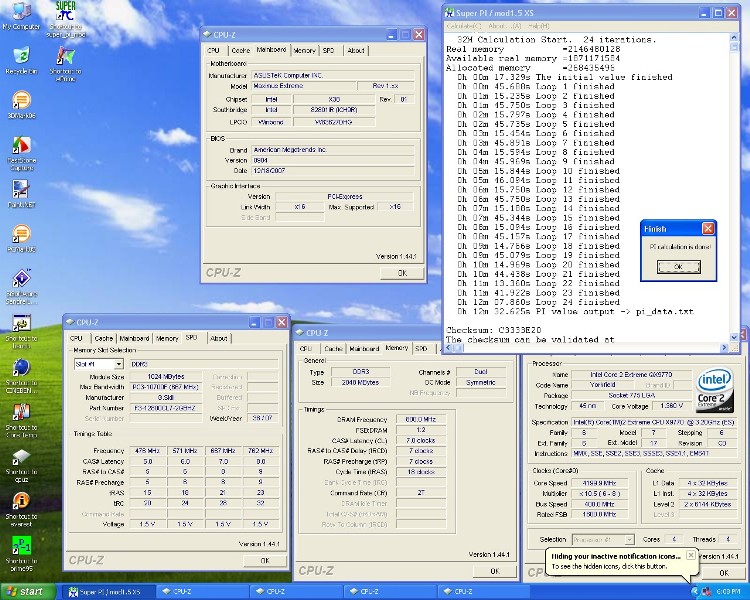This screenshot has height=600, width=750.
Task: Switch to Mainboard tab in SPD CPU-Z window
Action: 134,338
